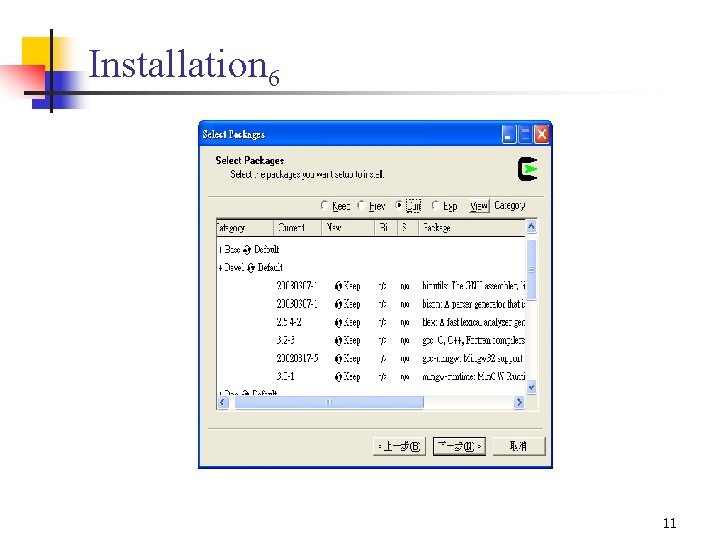
Task: Click version 2.5.4-2 in Current column
Action: coord(289,322)
